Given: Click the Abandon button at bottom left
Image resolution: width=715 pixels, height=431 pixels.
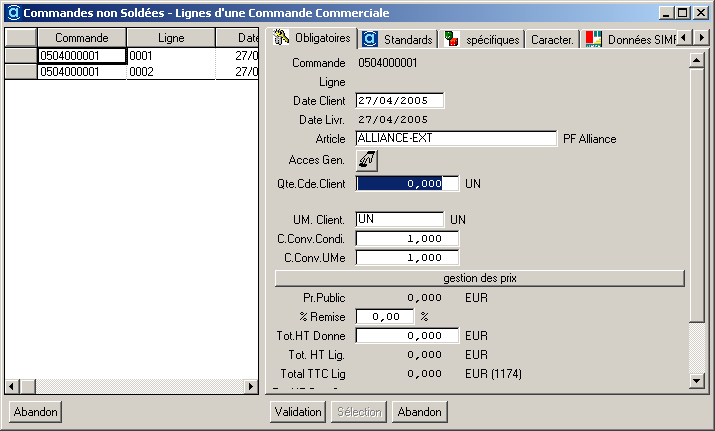Looking at the screenshot, I should (x=35, y=412).
